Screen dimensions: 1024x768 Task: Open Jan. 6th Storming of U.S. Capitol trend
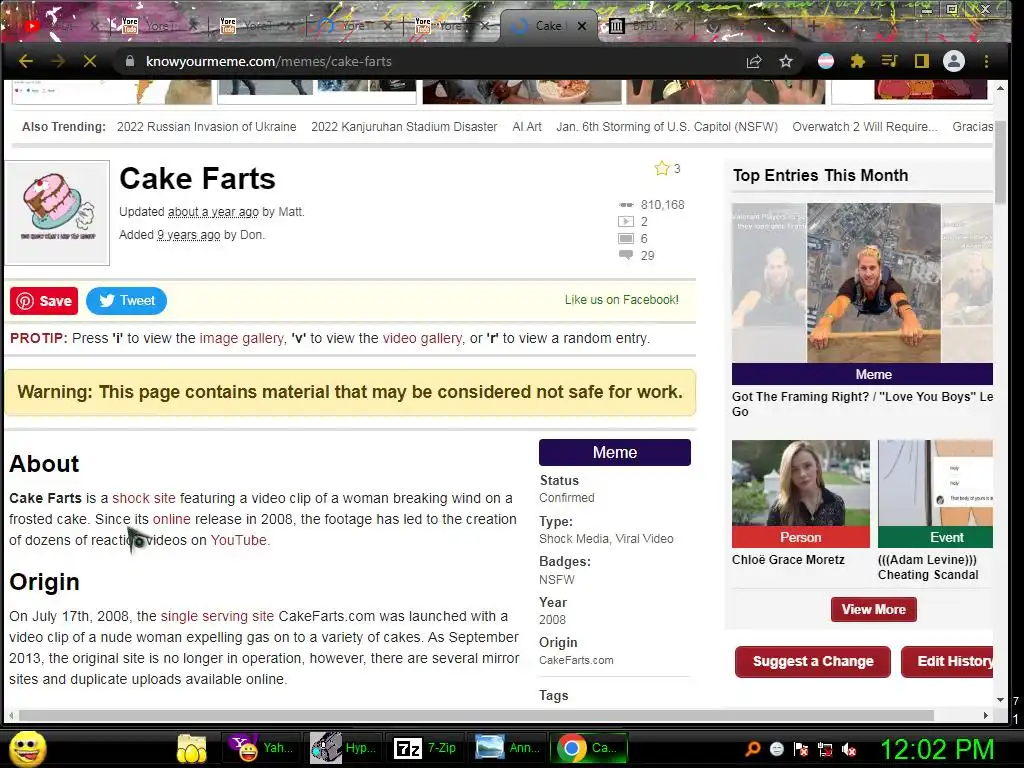coord(667,127)
